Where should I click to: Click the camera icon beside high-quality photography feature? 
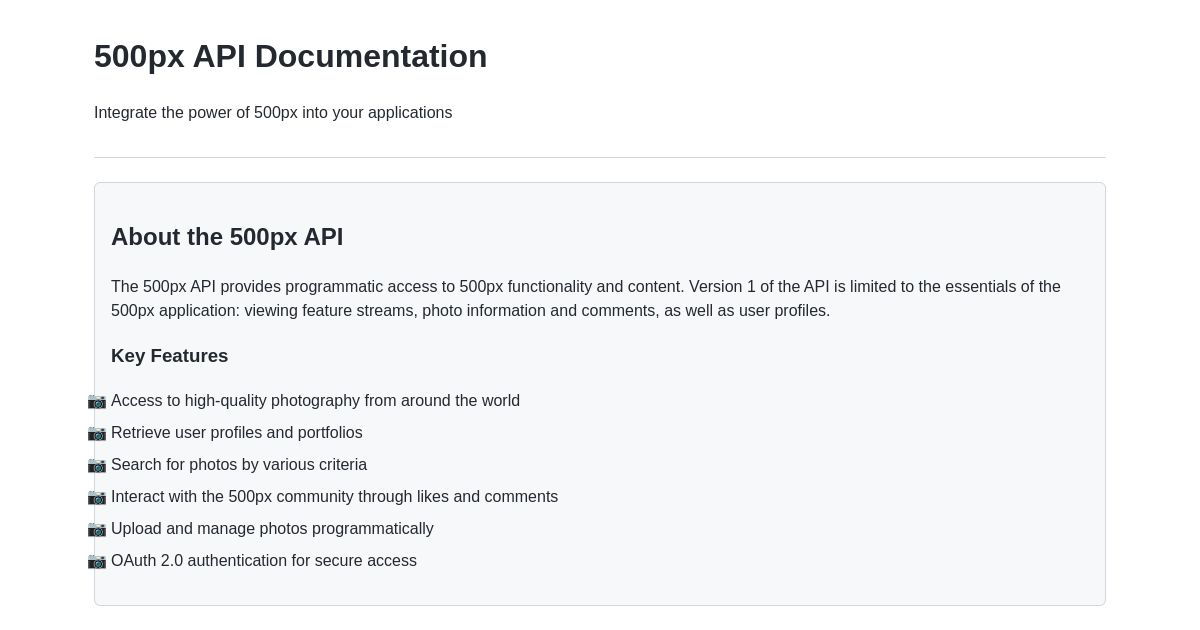97,402
